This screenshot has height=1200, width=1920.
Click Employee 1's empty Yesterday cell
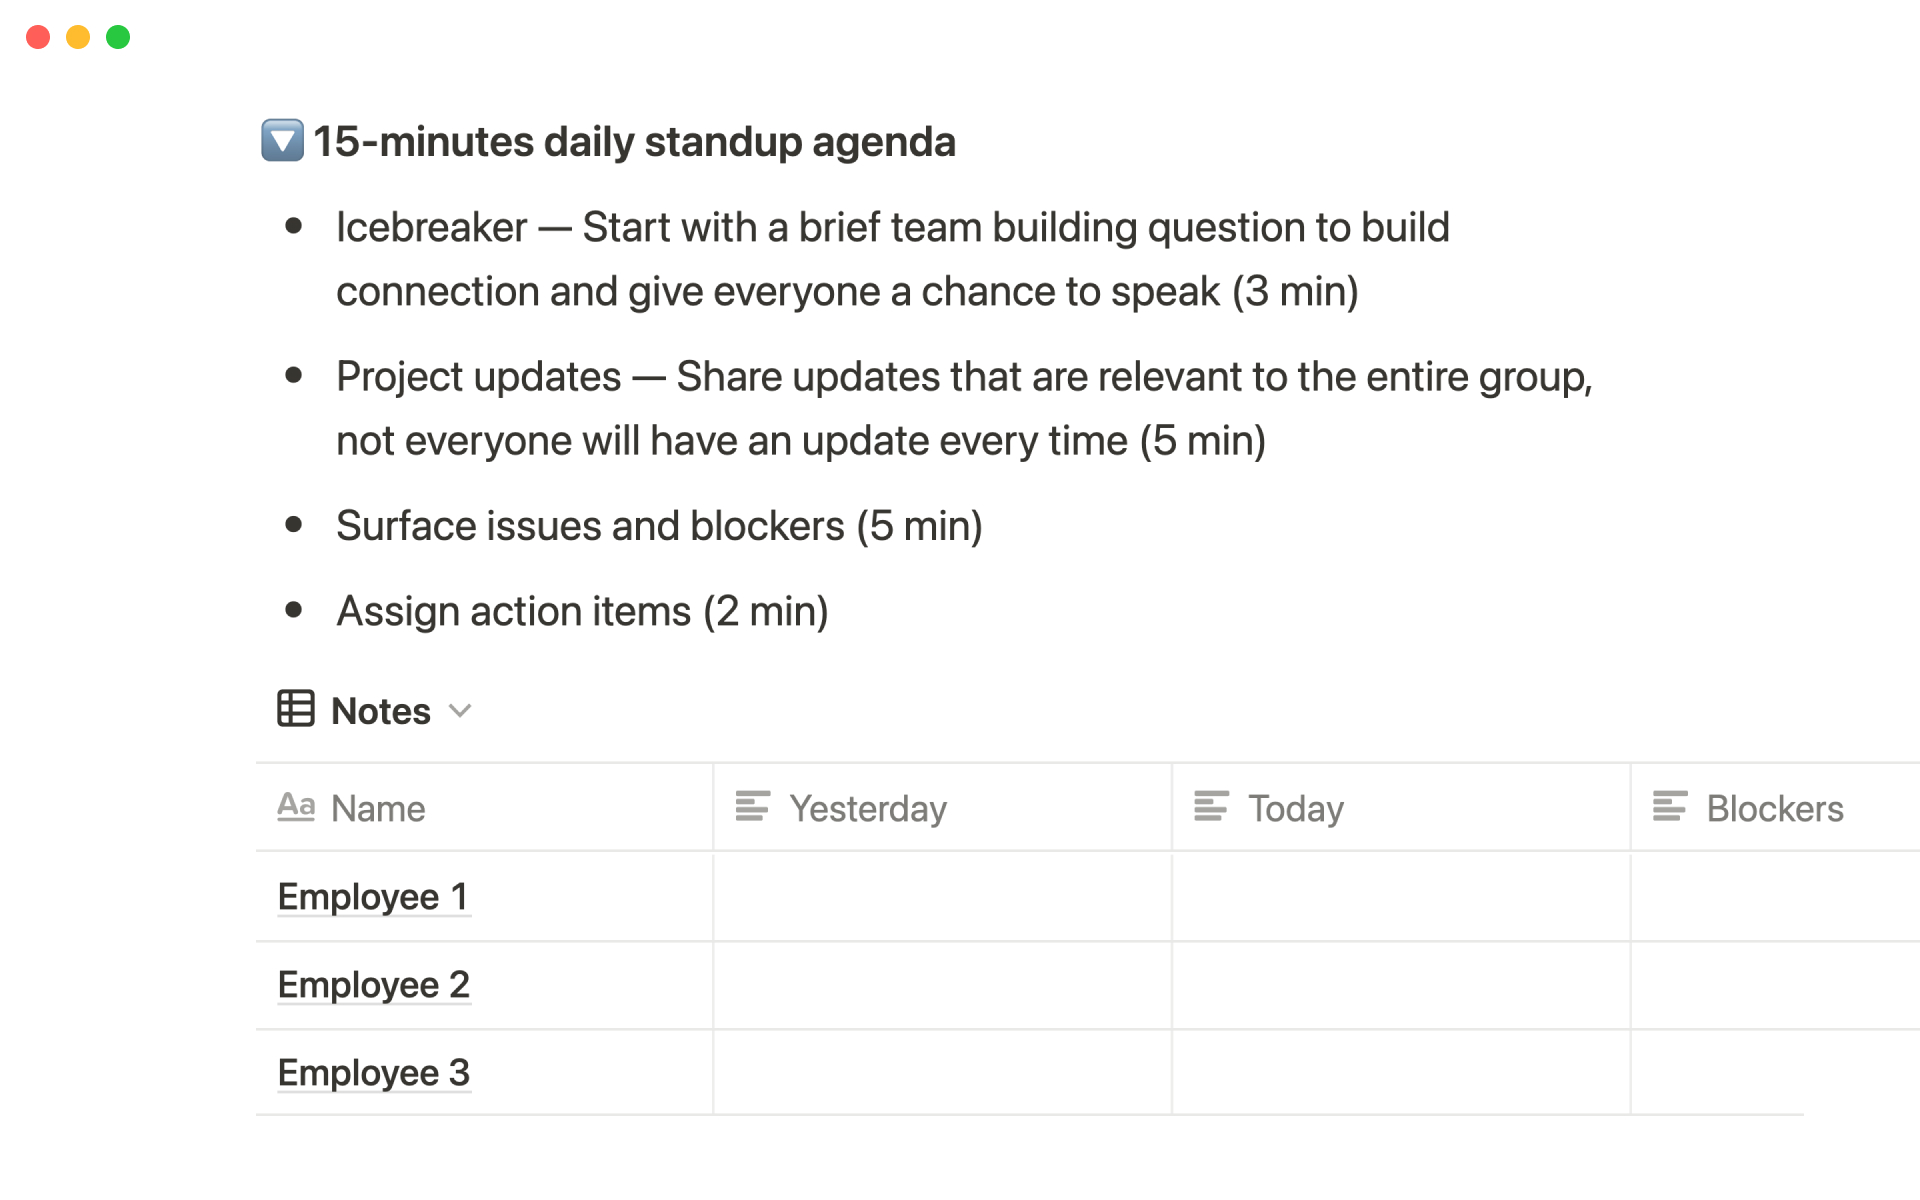(x=942, y=897)
